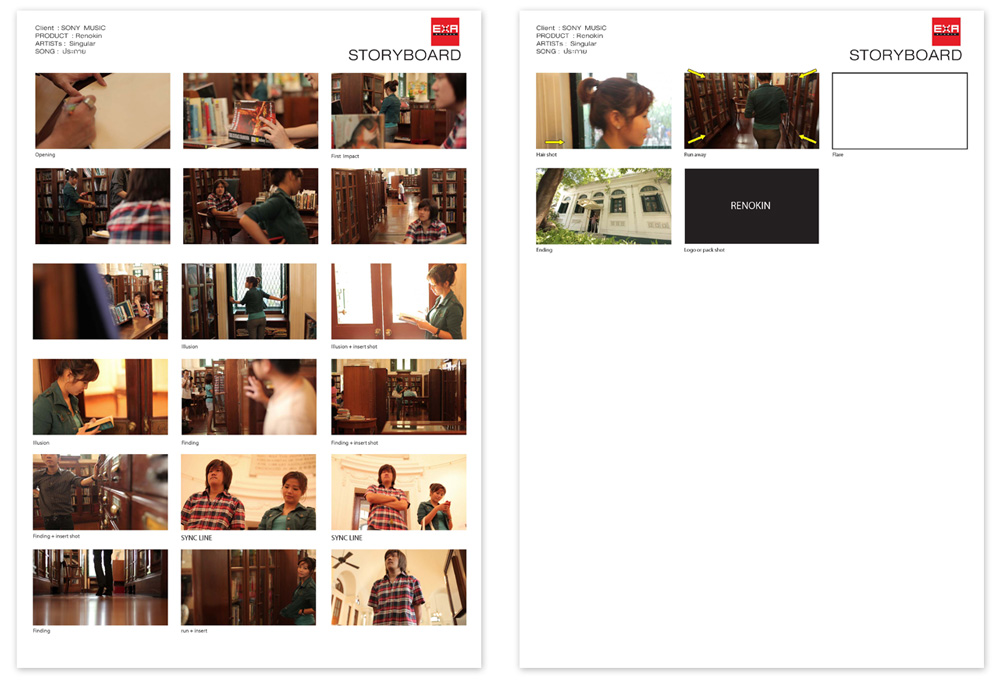Click the "Ending" caption text

click(x=544, y=250)
